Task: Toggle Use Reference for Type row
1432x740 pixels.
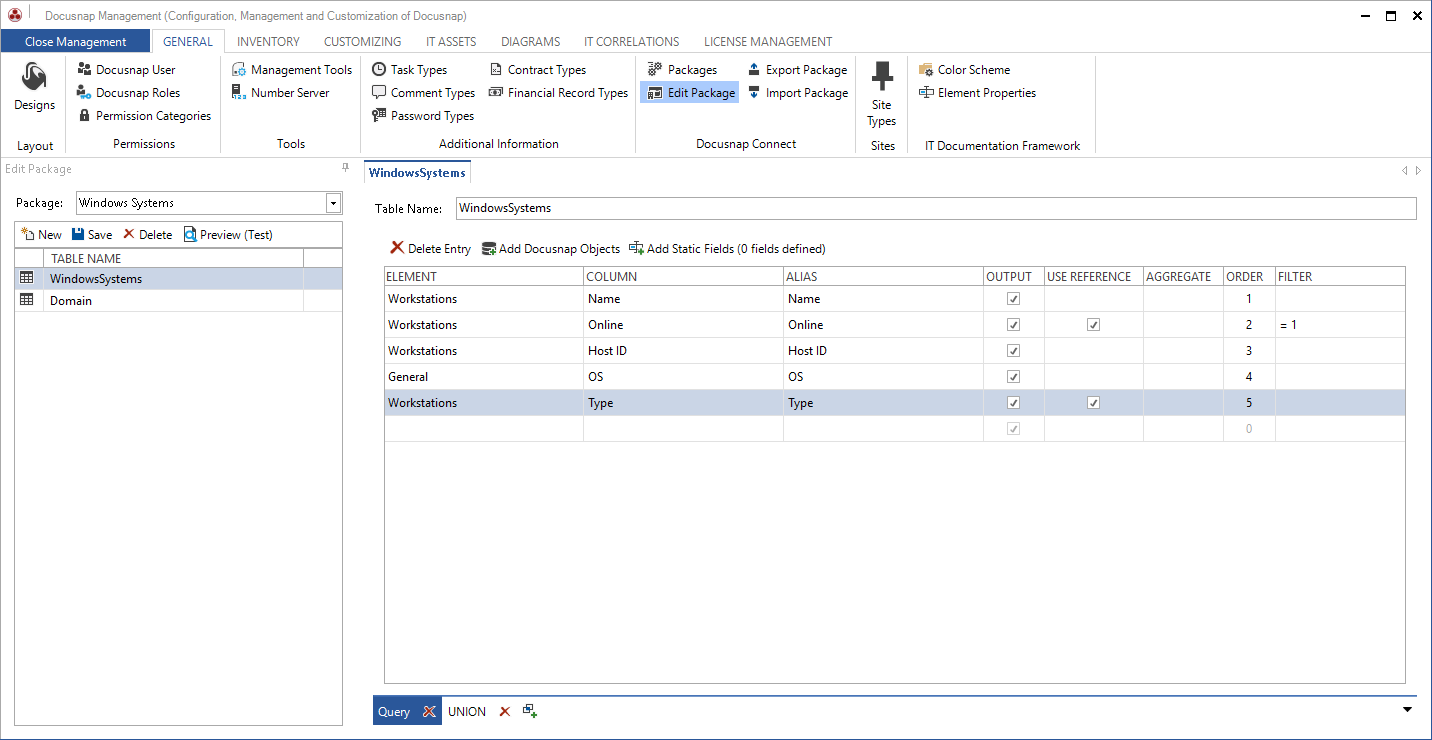Action: [1093, 403]
